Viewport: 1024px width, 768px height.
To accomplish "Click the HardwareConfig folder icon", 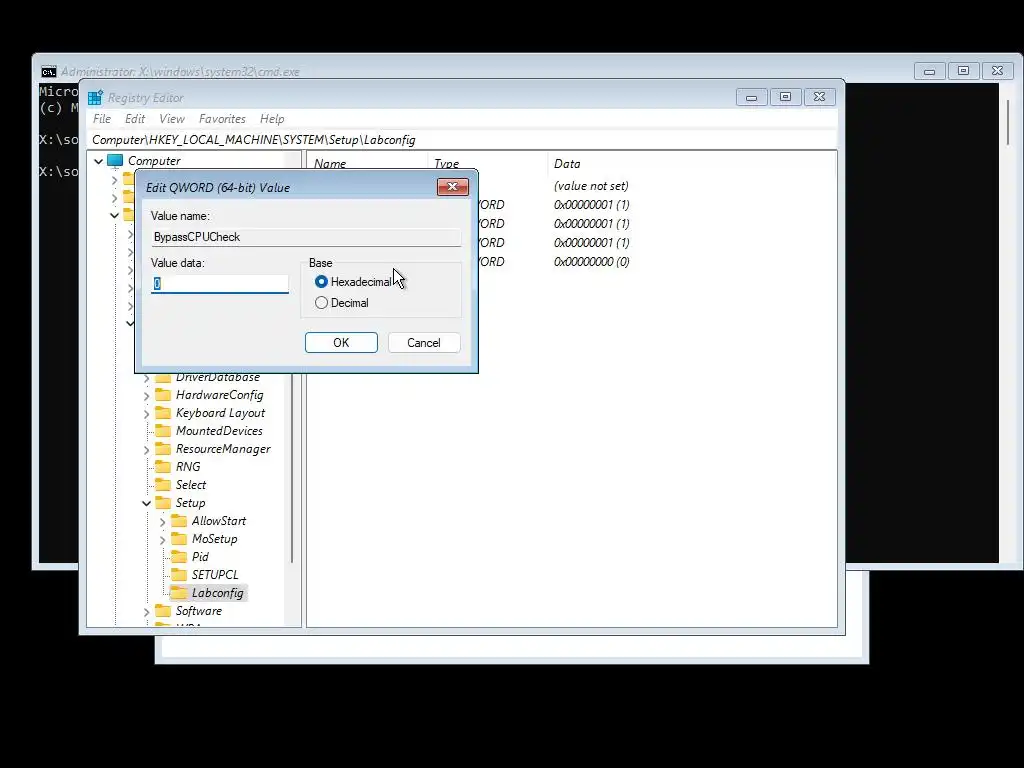I will click(163, 395).
